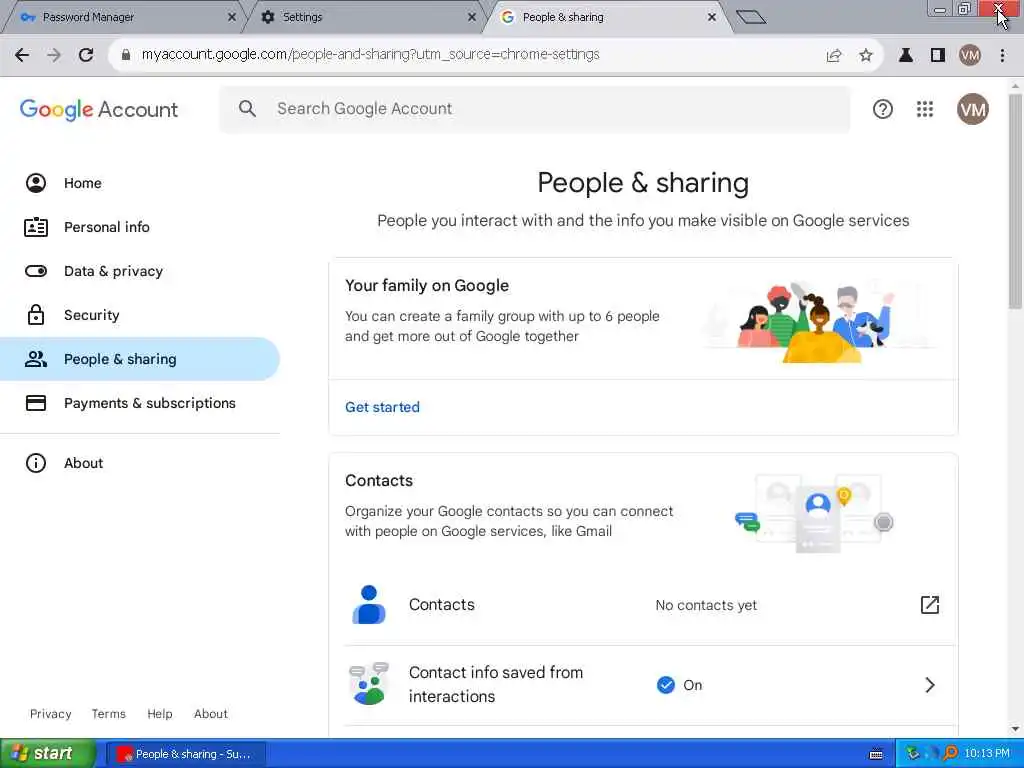Expand Contact info saved from interactions chevron
This screenshot has height=768, width=1024.
click(930, 685)
